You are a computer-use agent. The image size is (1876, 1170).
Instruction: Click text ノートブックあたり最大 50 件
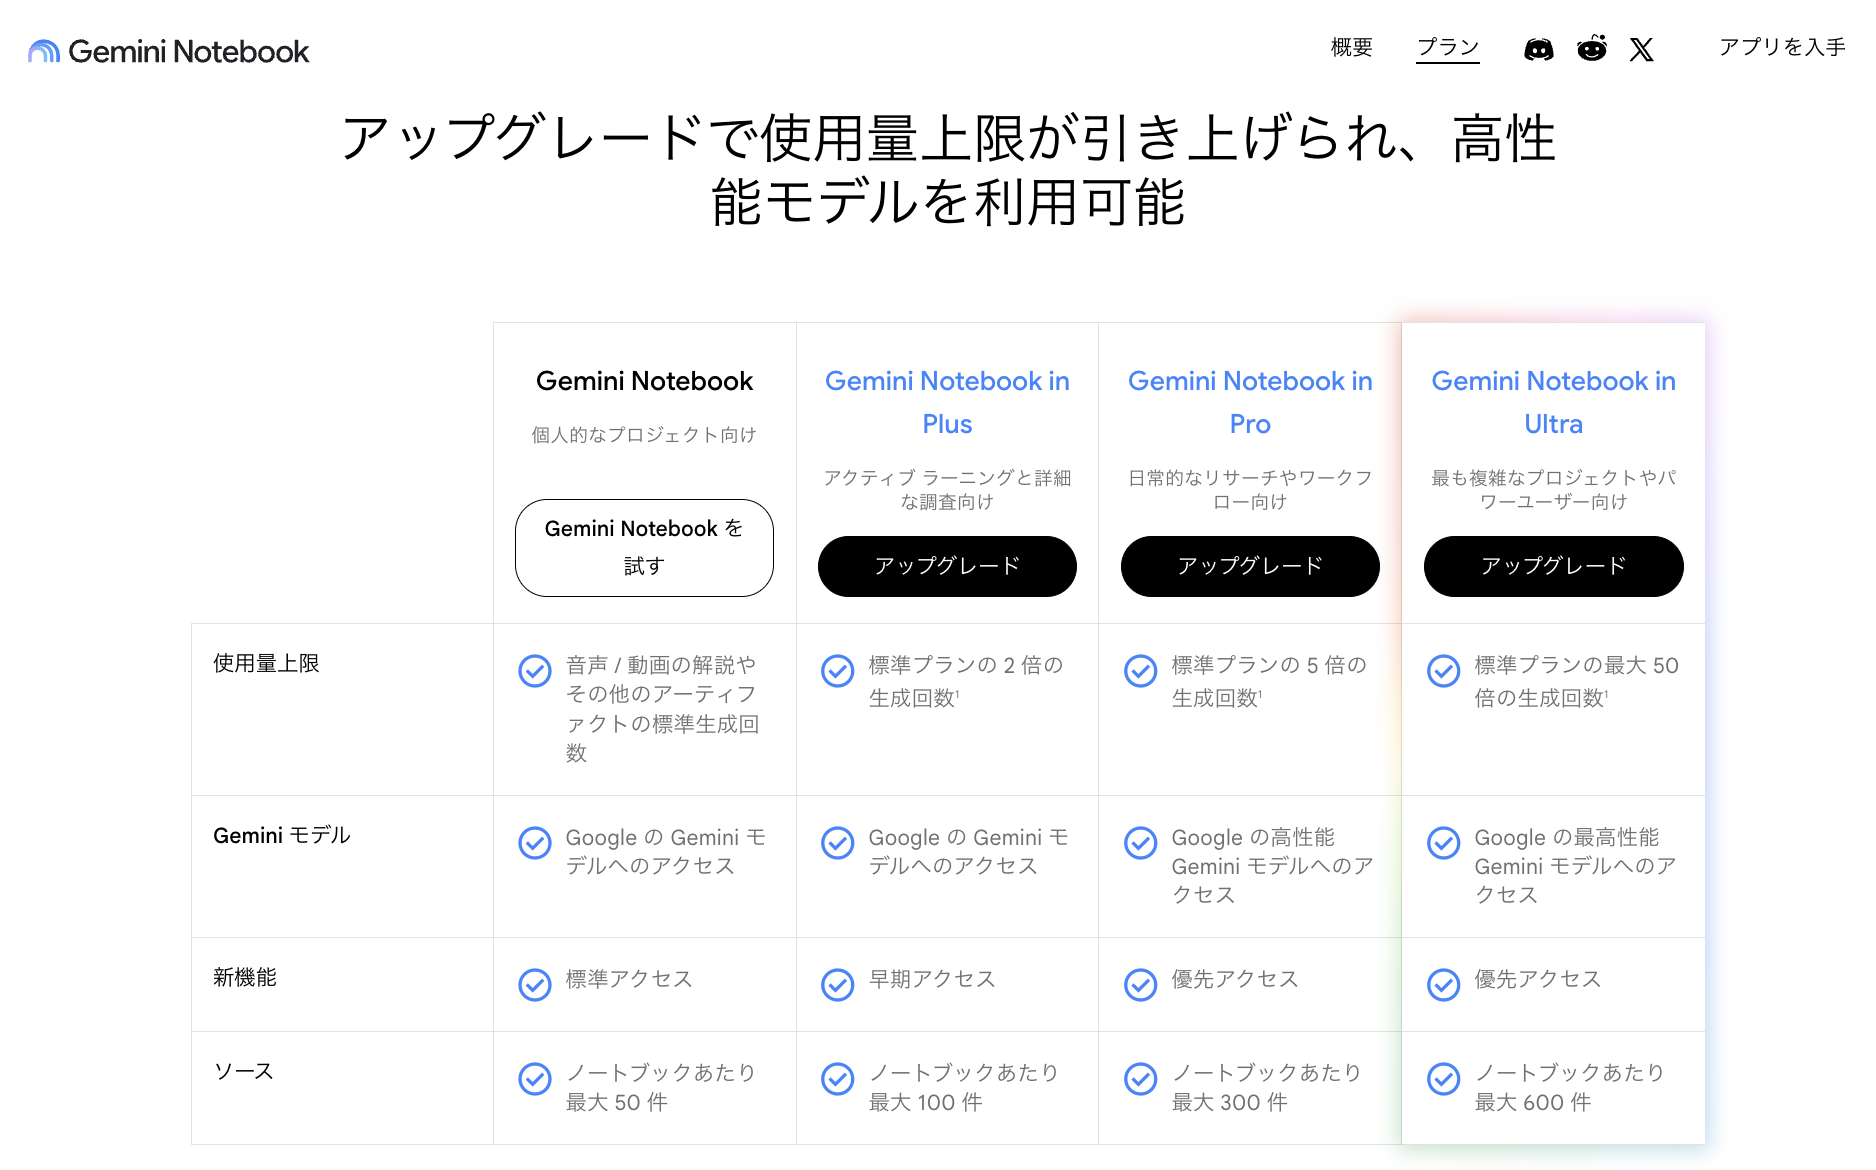(x=661, y=1087)
